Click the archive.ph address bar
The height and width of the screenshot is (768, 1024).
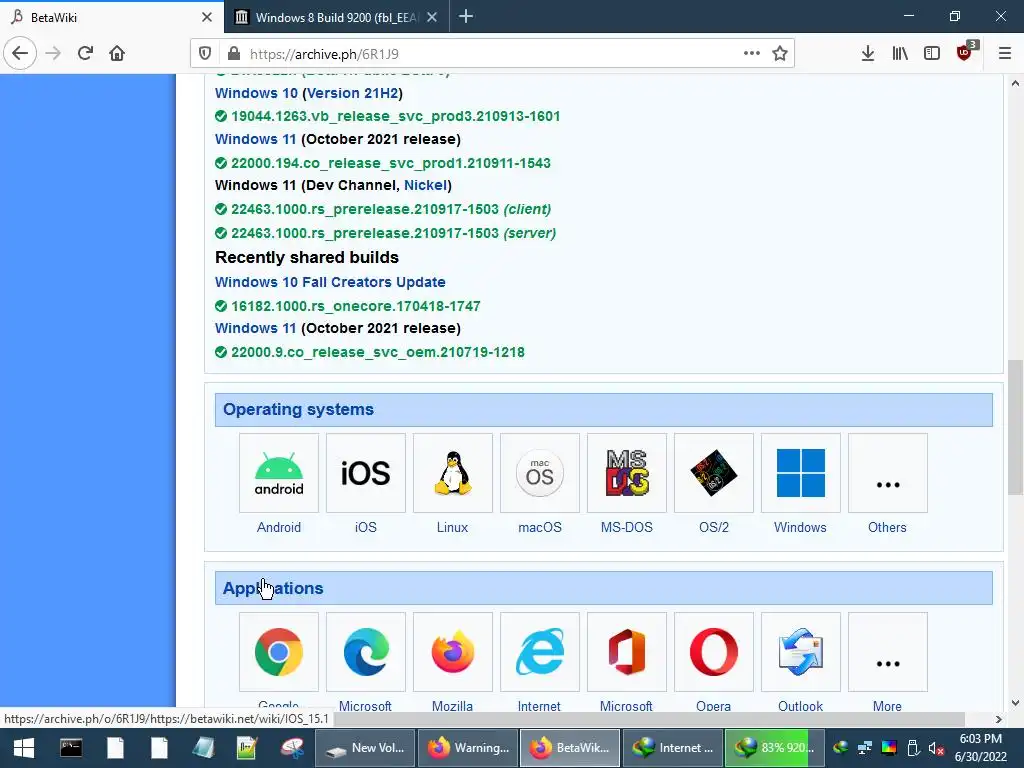[x=493, y=54]
